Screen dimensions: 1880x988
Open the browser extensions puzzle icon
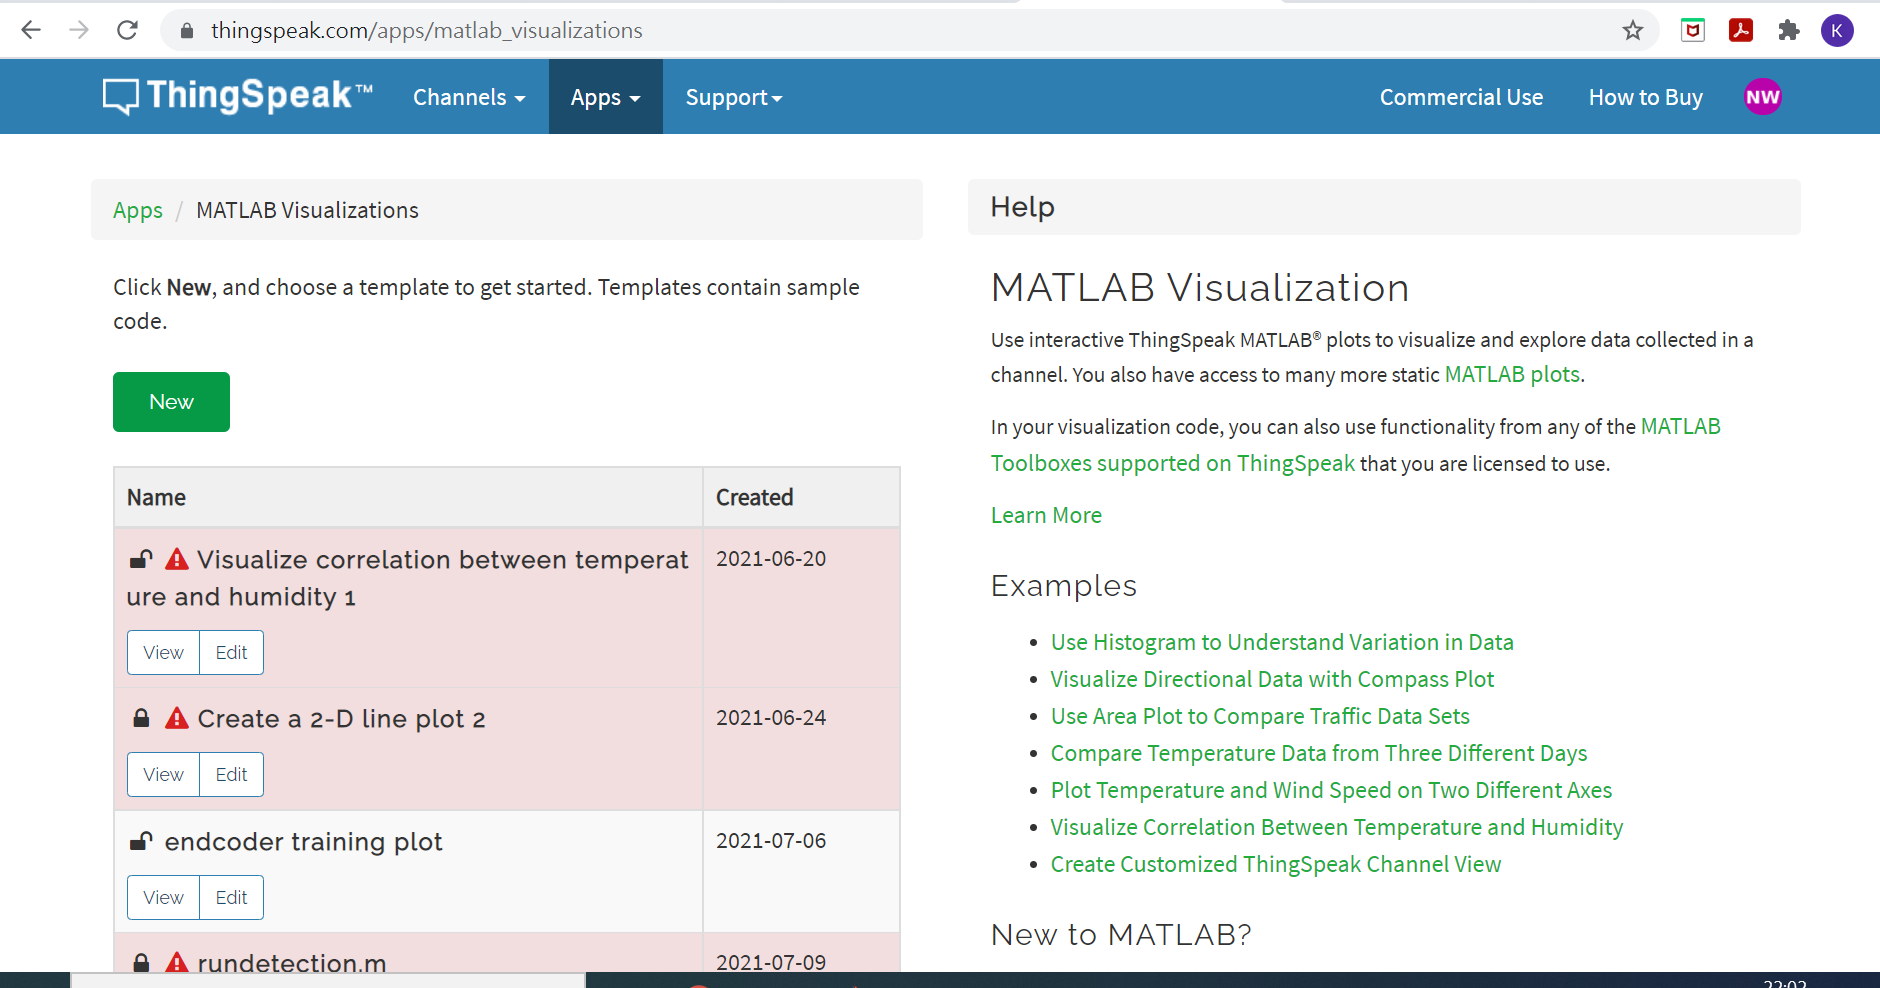(x=1789, y=31)
